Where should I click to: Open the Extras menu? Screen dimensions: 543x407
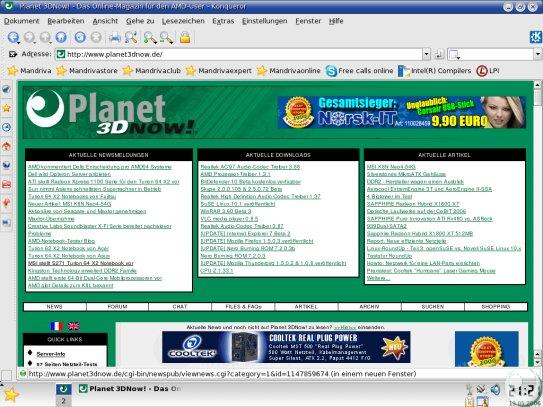coord(223,21)
